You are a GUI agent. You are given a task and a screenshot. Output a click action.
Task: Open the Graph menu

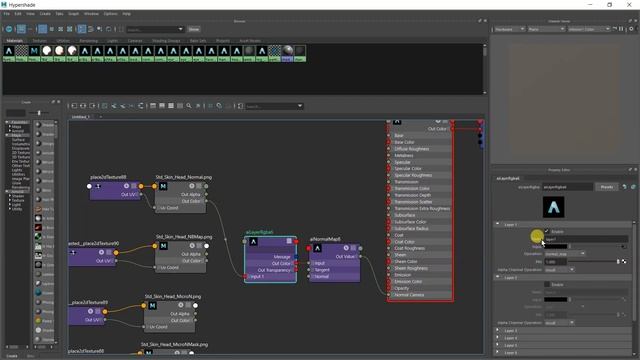pyautogui.click(x=73, y=13)
